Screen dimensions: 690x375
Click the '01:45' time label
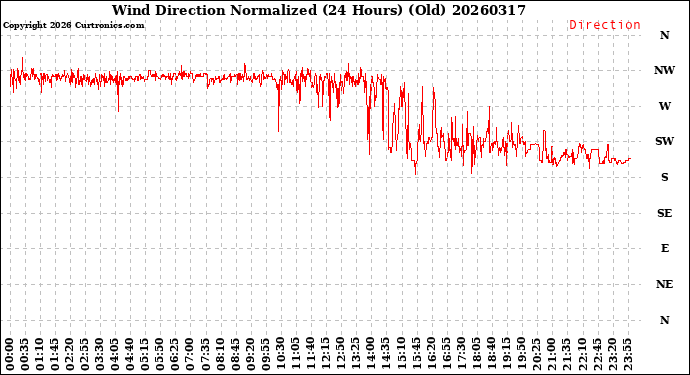pyautogui.click(x=55, y=354)
